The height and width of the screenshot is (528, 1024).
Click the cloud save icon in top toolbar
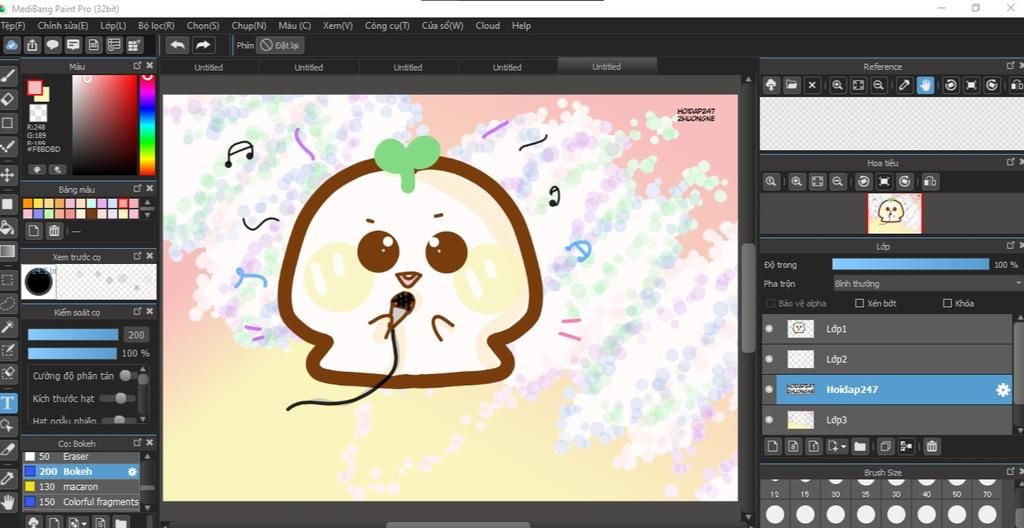pos(12,45)
